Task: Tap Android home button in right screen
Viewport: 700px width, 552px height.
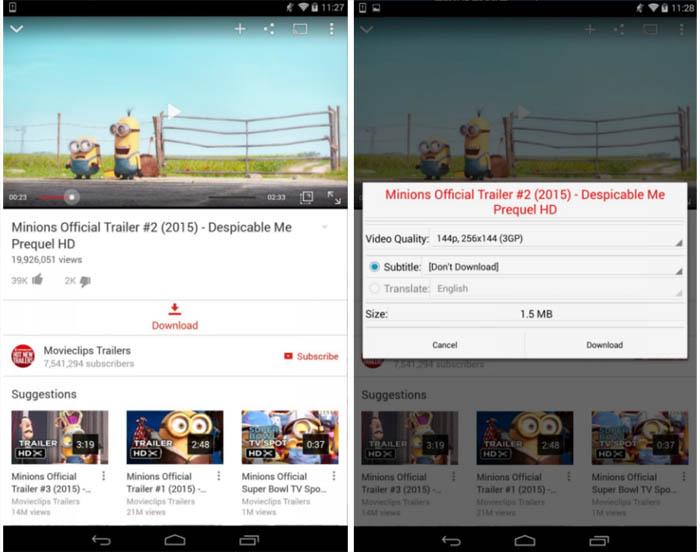Action: pyautogui.click(x=525, y=540)
